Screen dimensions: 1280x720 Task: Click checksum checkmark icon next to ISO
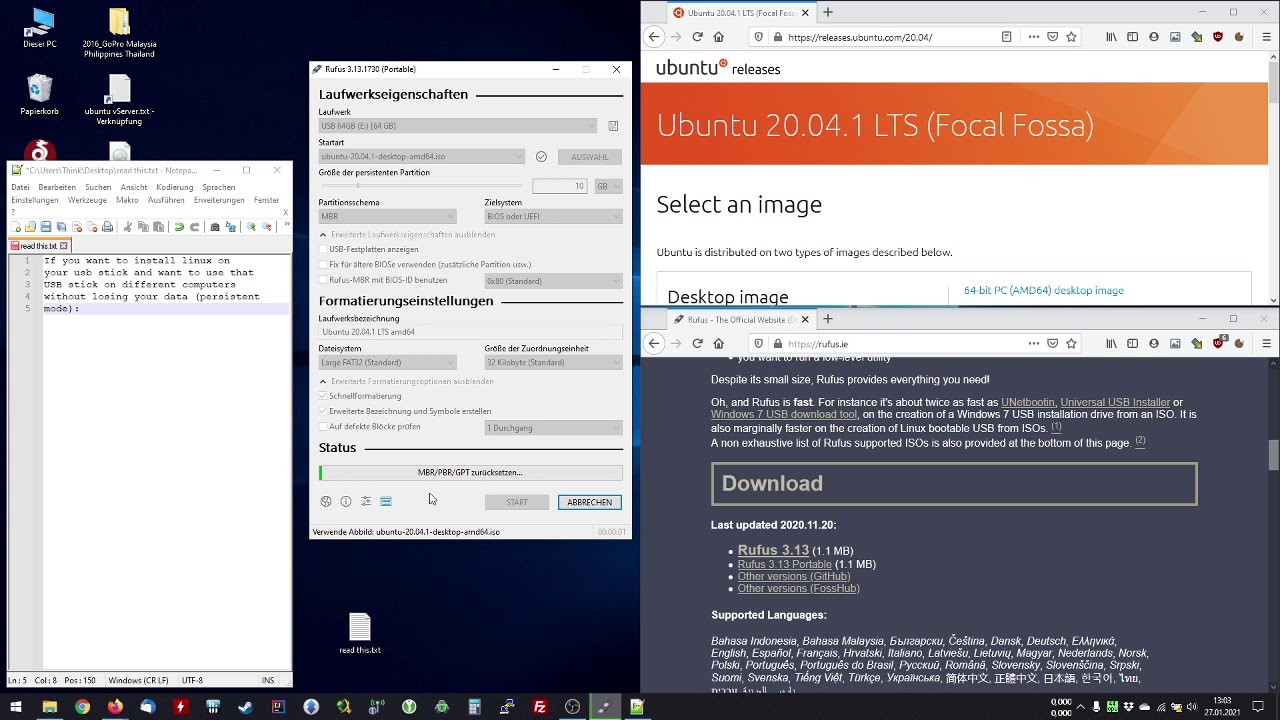[x=541, y=156]
